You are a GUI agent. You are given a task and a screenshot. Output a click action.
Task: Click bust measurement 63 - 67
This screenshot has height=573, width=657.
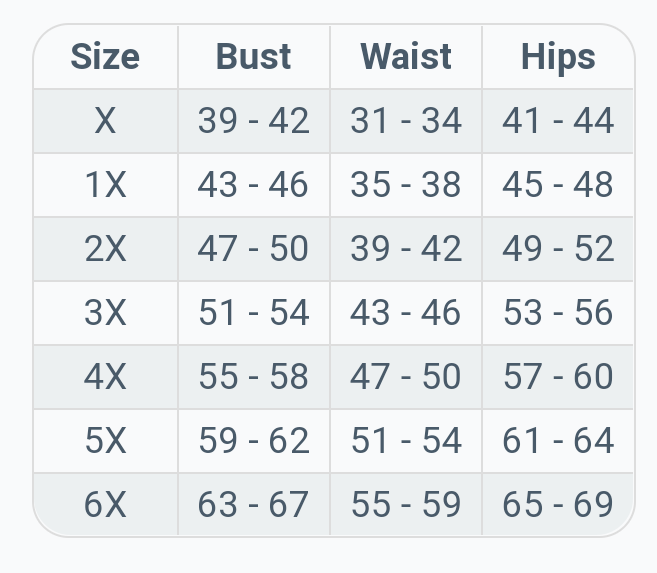254,505
